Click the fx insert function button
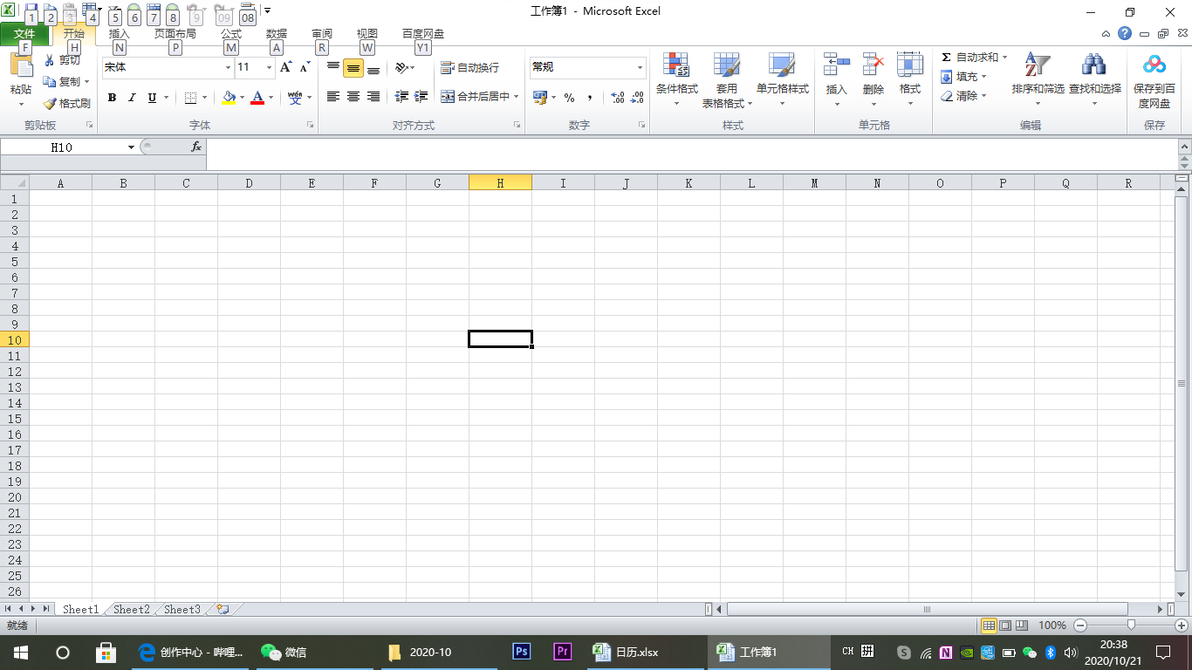This screenshot has height=670, width=1192. (x=196, y=147)
